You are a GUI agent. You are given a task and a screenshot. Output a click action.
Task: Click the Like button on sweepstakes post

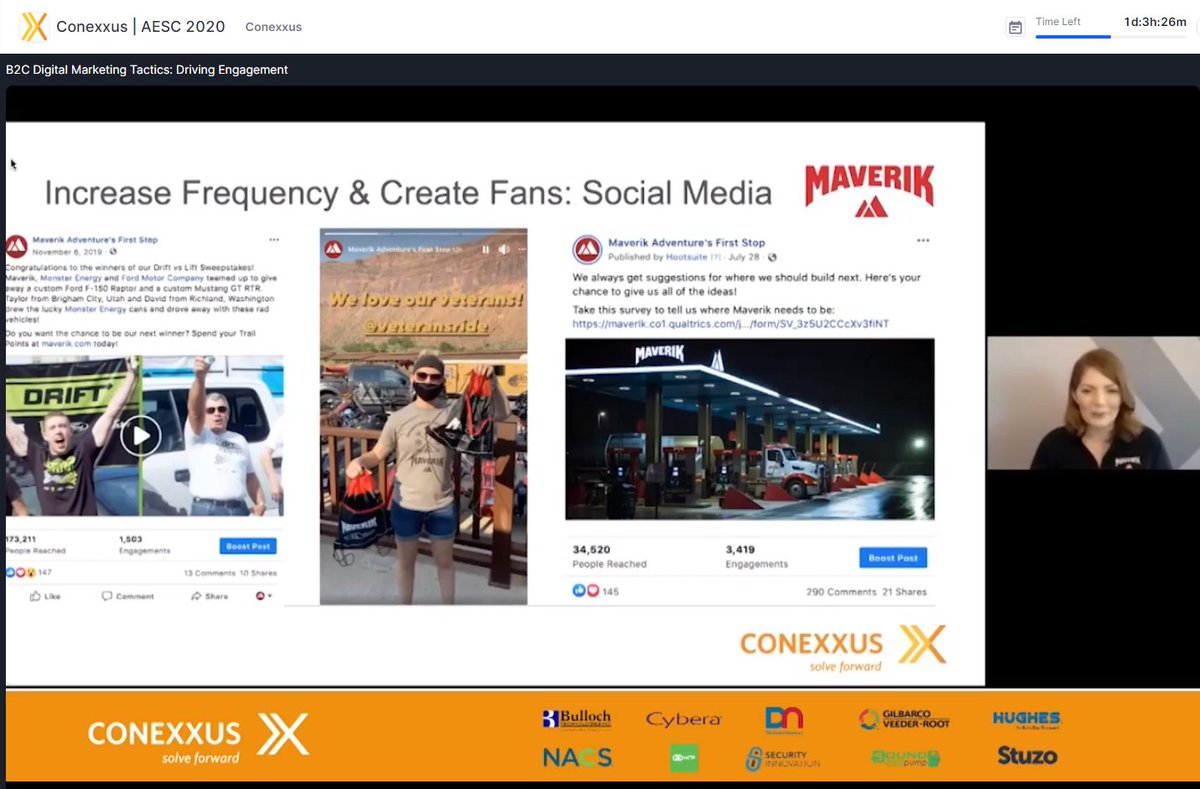pyautogui.click(x=45, y=596)
